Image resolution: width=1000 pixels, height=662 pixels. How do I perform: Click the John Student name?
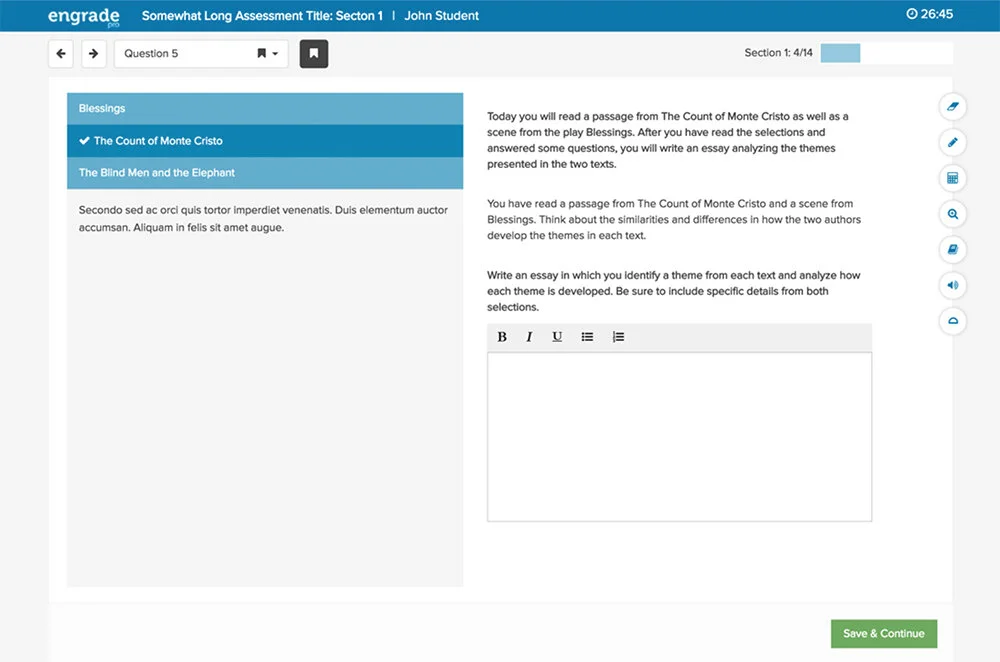(441, 15)
